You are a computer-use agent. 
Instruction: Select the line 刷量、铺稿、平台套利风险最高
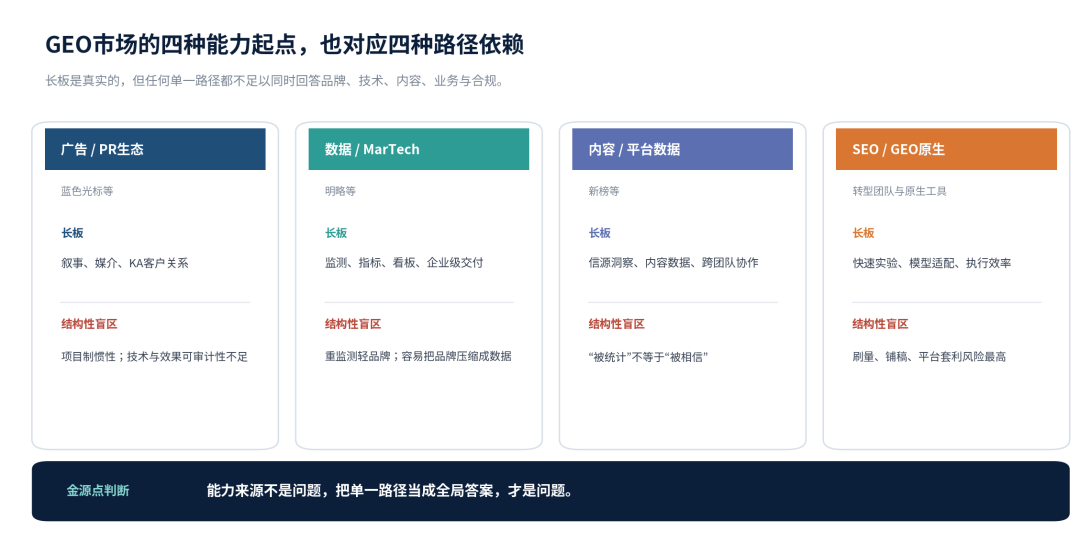(929, 356)
